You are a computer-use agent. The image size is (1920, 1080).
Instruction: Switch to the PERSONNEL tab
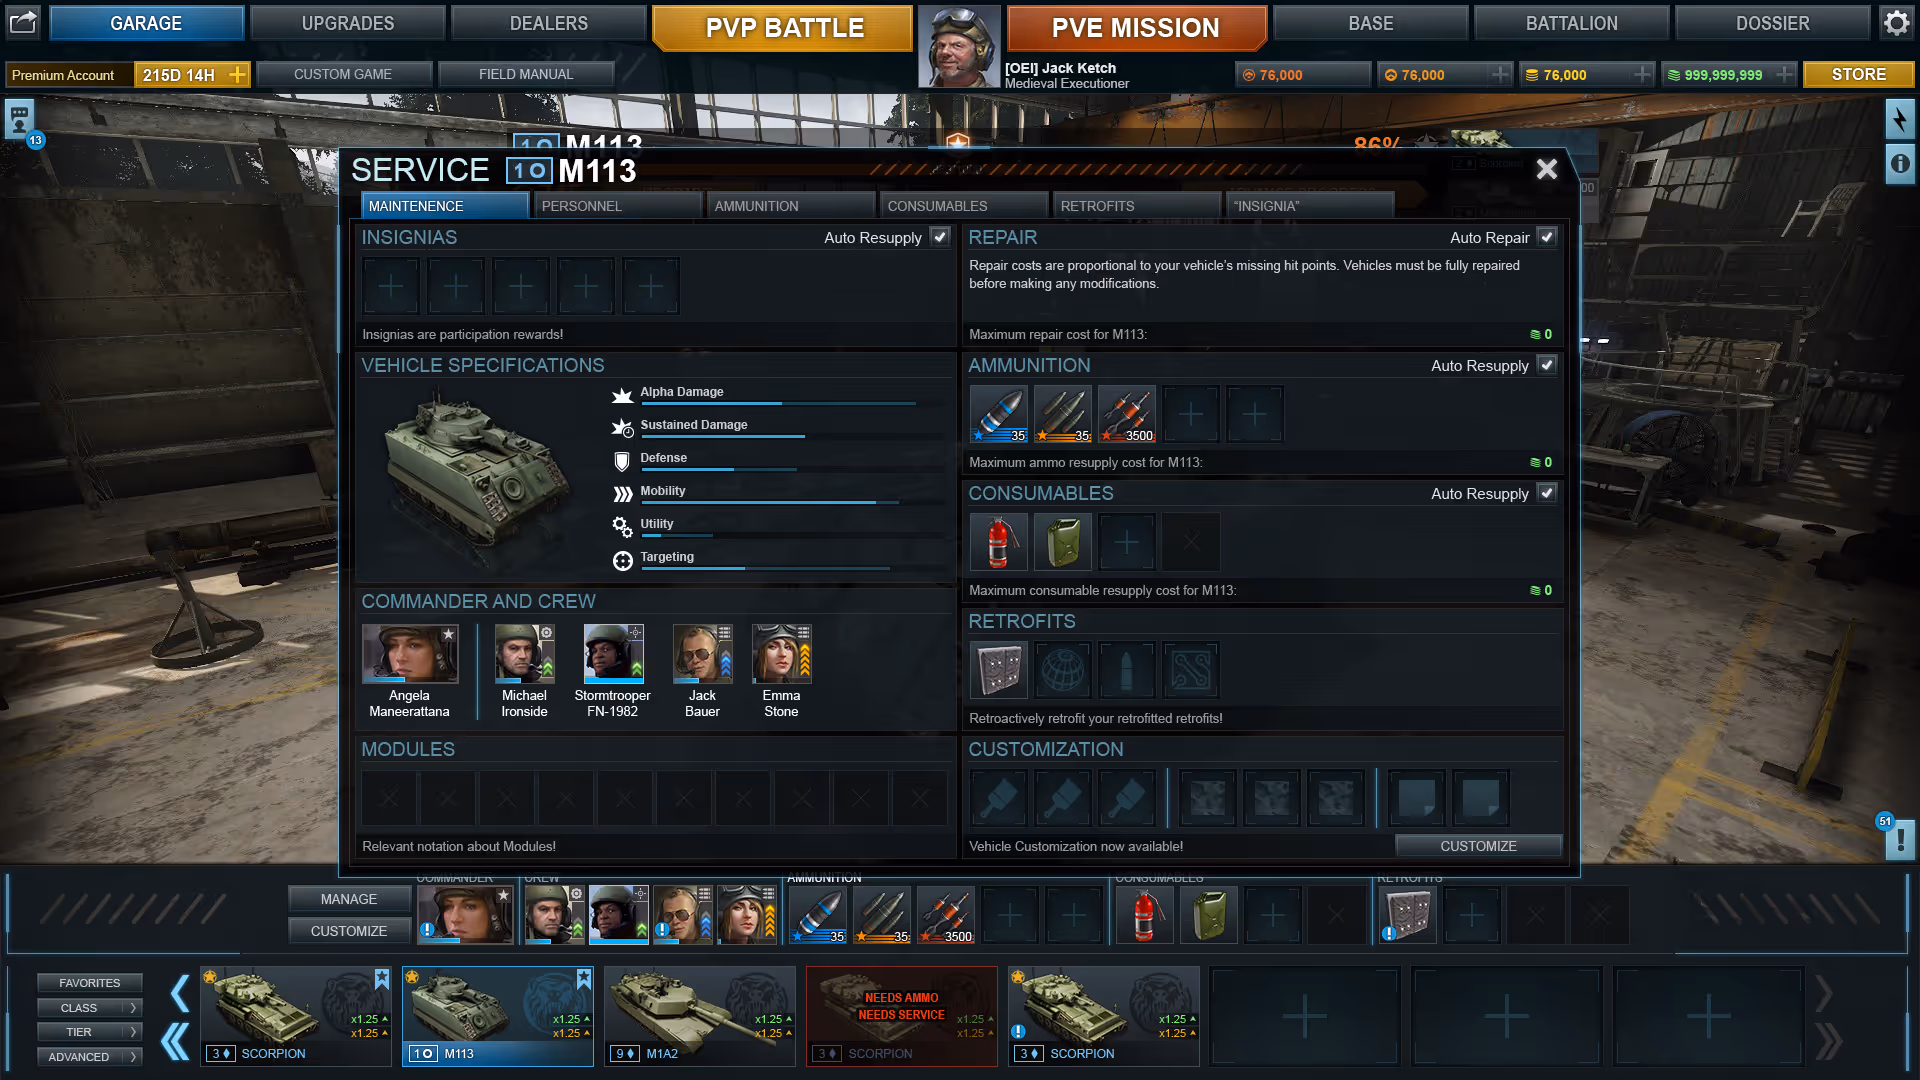coord(617,206)
